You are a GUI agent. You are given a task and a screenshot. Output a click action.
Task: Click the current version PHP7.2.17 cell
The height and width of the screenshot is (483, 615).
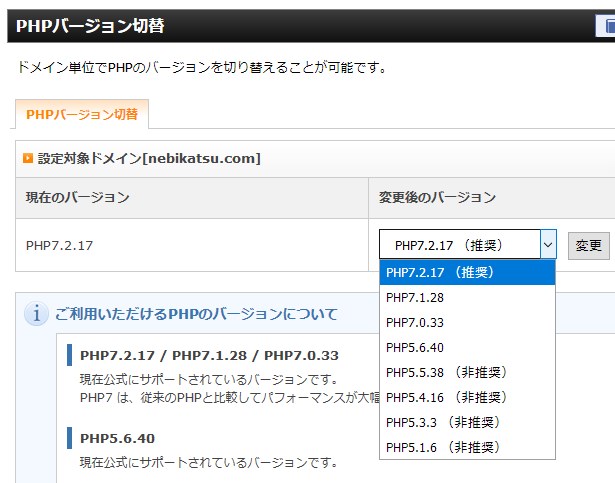[192, 245]
